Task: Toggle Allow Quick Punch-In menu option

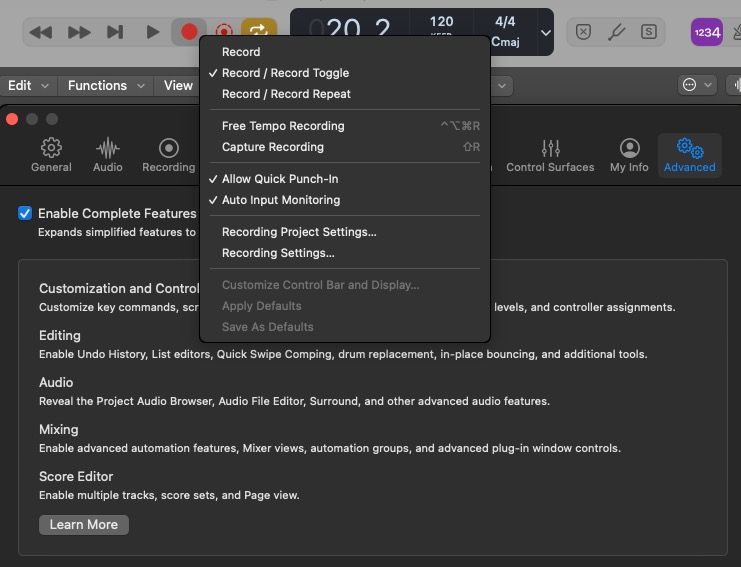Action: coord(280,179)
